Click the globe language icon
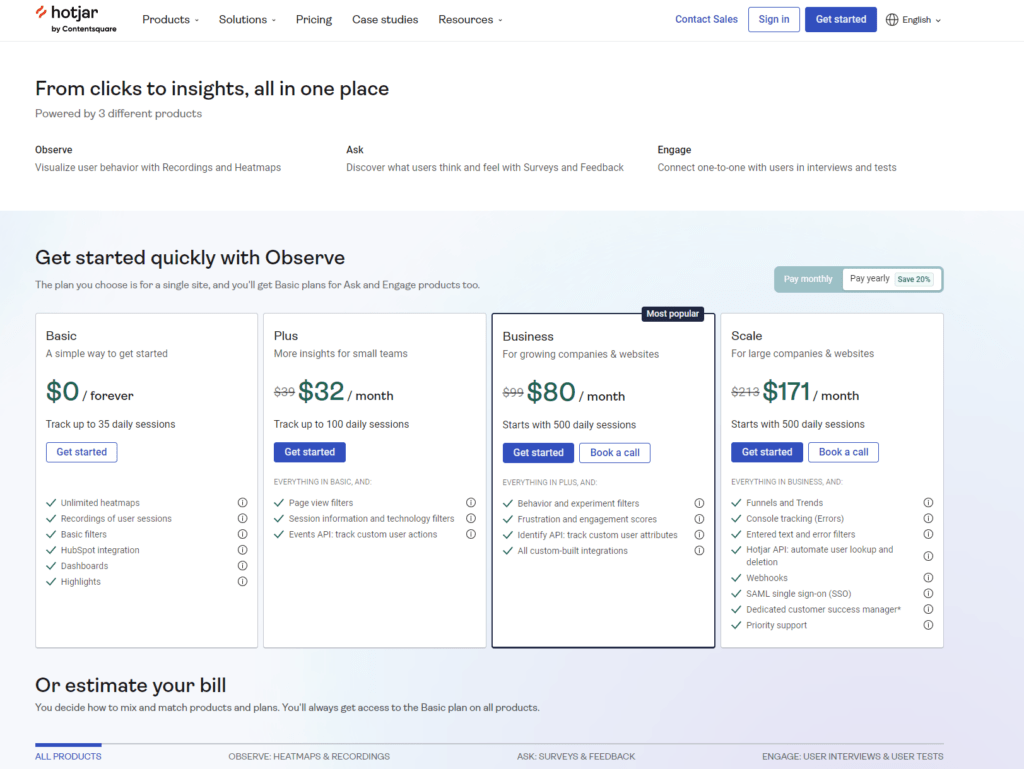1024x769 pixels. (x=892, y=20)
